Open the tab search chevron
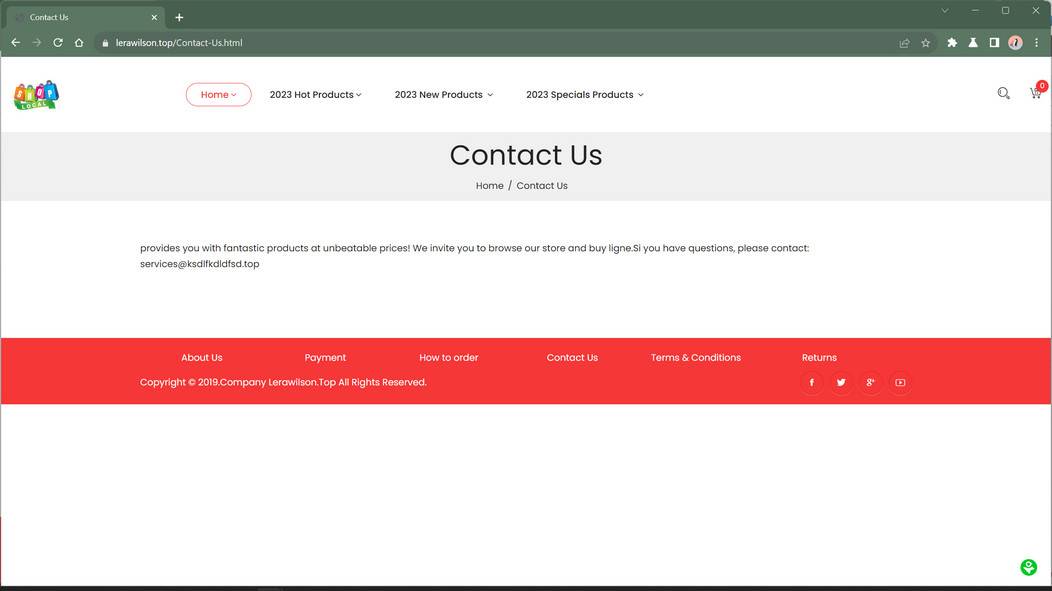The width and height of the screenshot is (1052, 591). coord(945,11)
